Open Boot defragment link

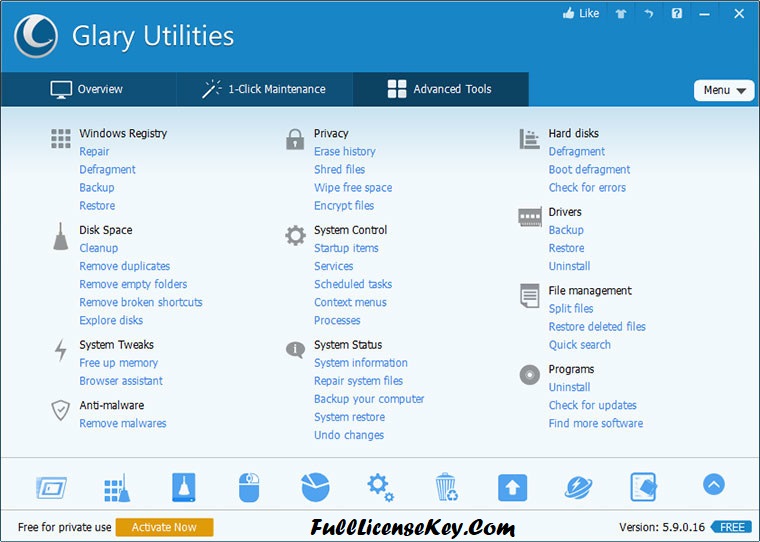[589, 169]
